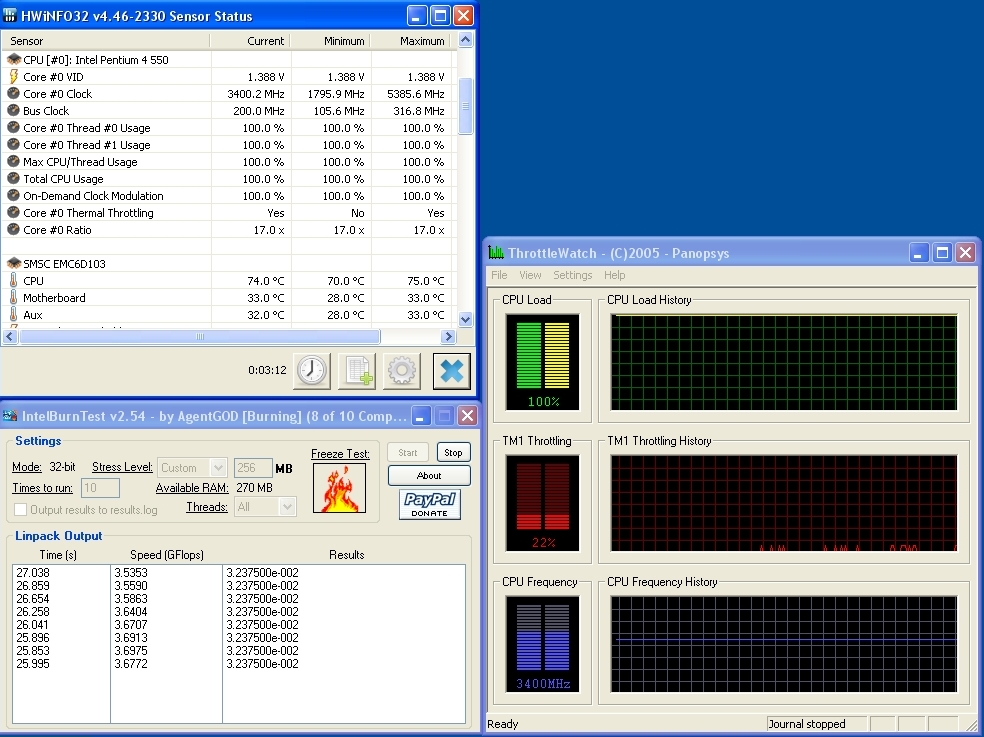Viewport: 984px width, 737px height.
Task: Click the About button in IntelBurnTest
Action: (x=429, y=475)
